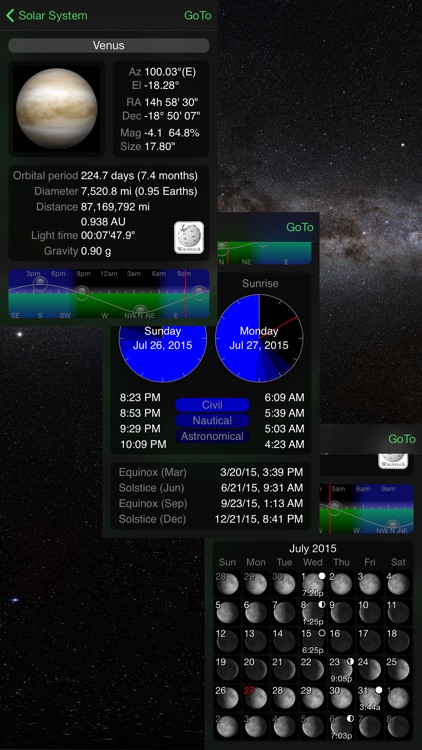Select the Venus title bar
The image size is (422, 750).
coord(109,45)
